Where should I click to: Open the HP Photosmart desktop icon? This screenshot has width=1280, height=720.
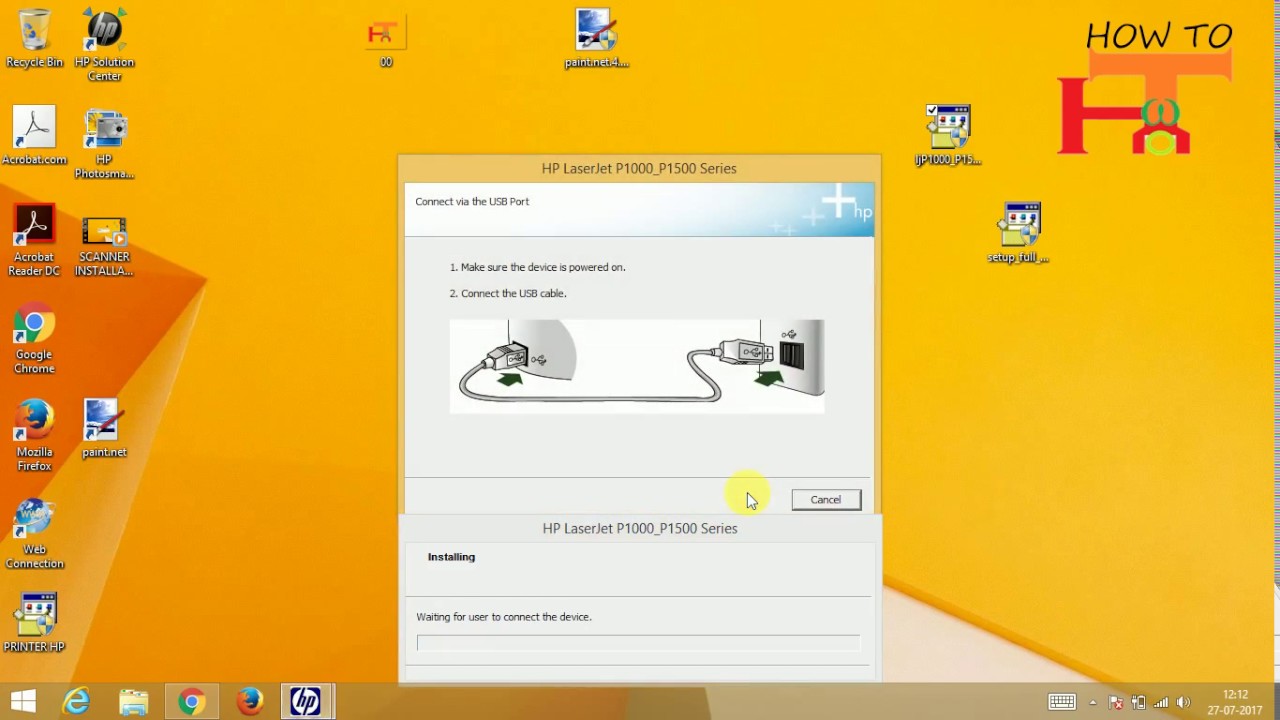(104, 143)
